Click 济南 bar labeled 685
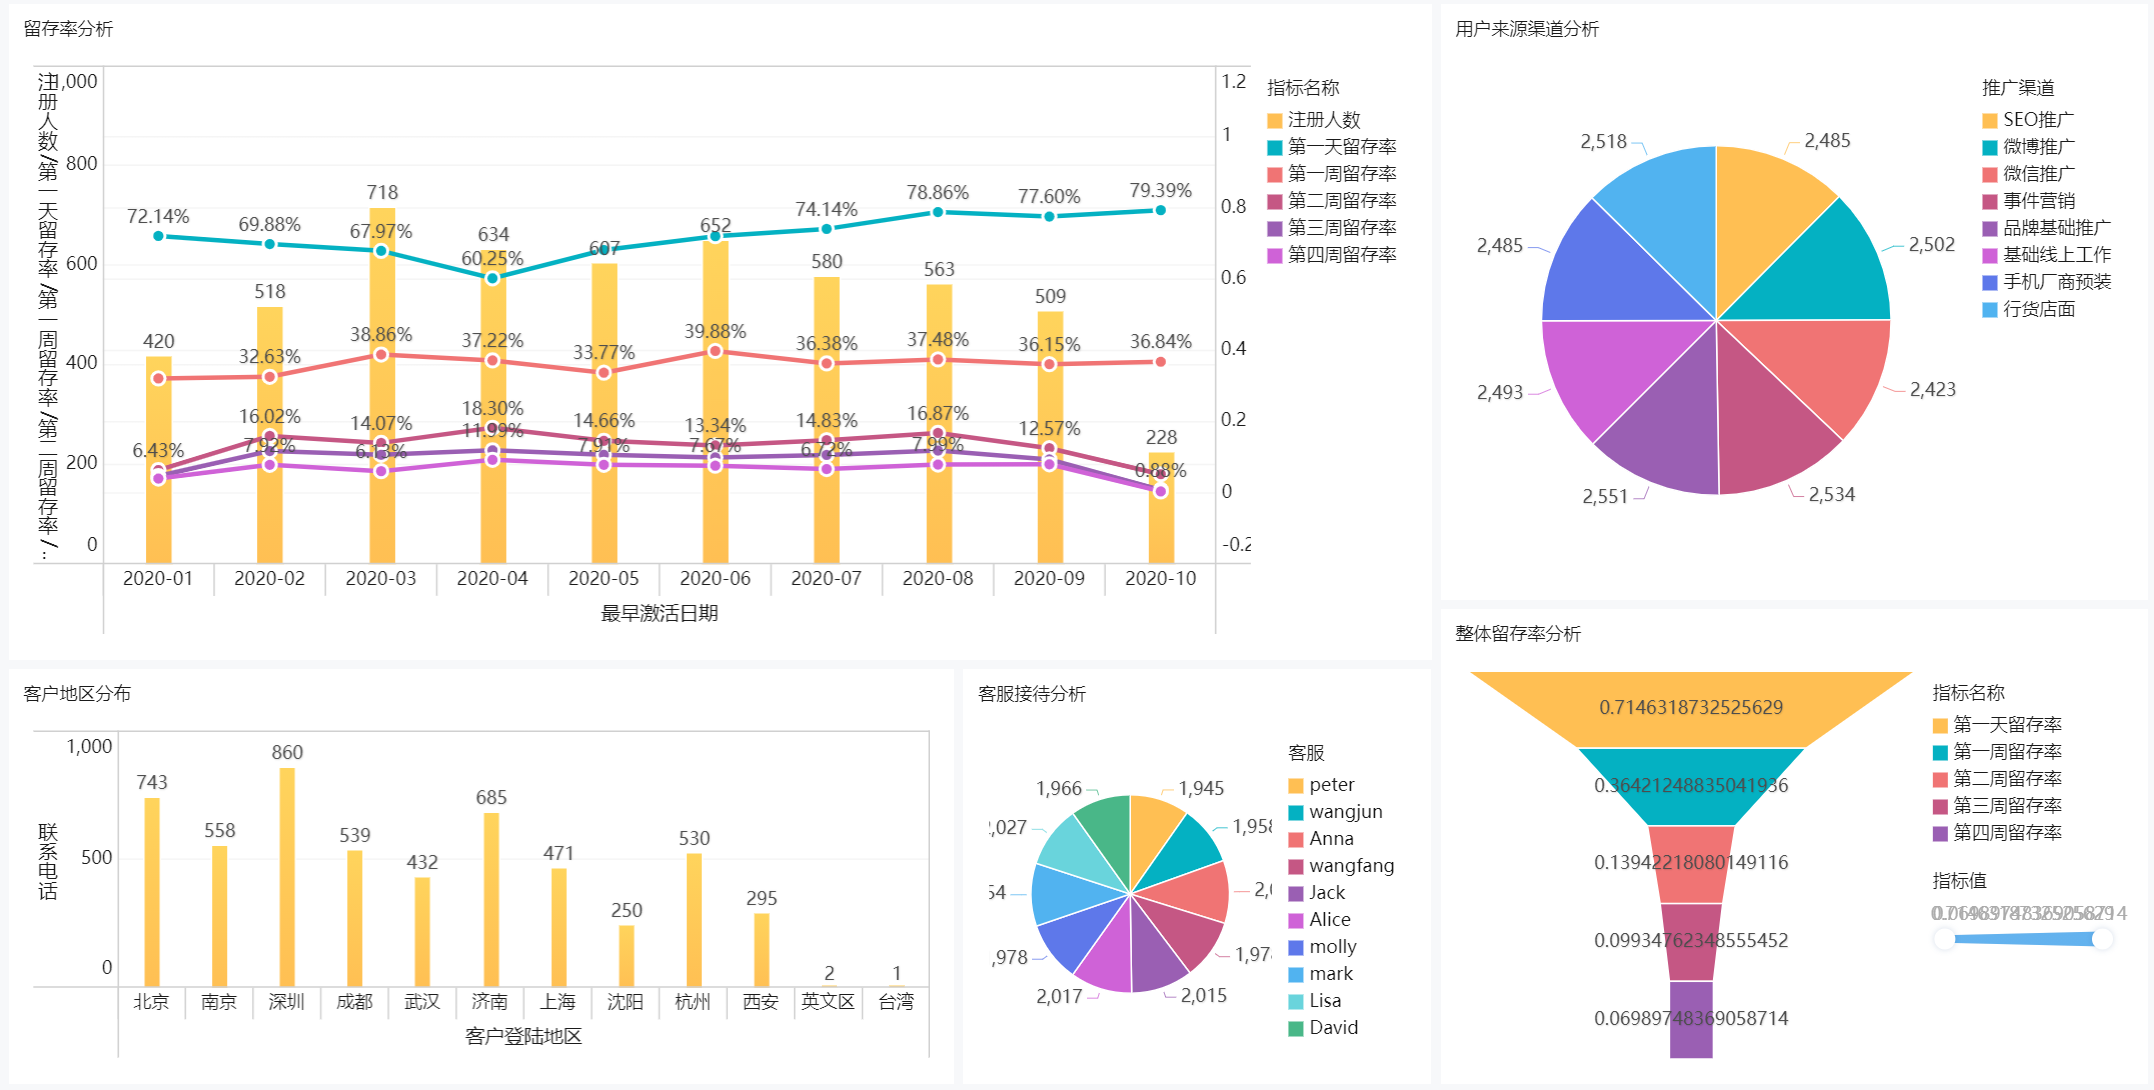This screenshot has width=2154, height=1090. point(491,898)
